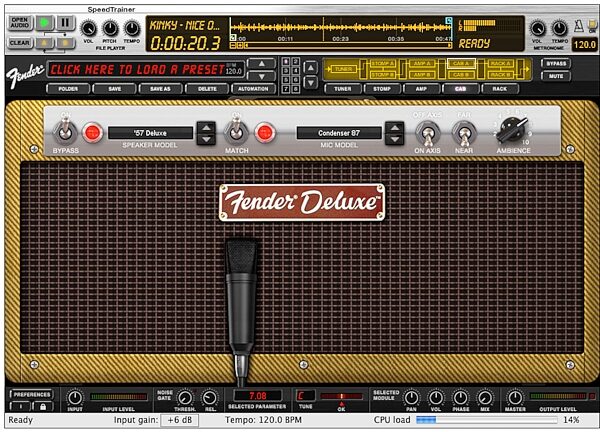This screenshot has height=432, width=600.
Task: Open the preset FOLDER
Action: pyautogui.click(x=68, y=89)
